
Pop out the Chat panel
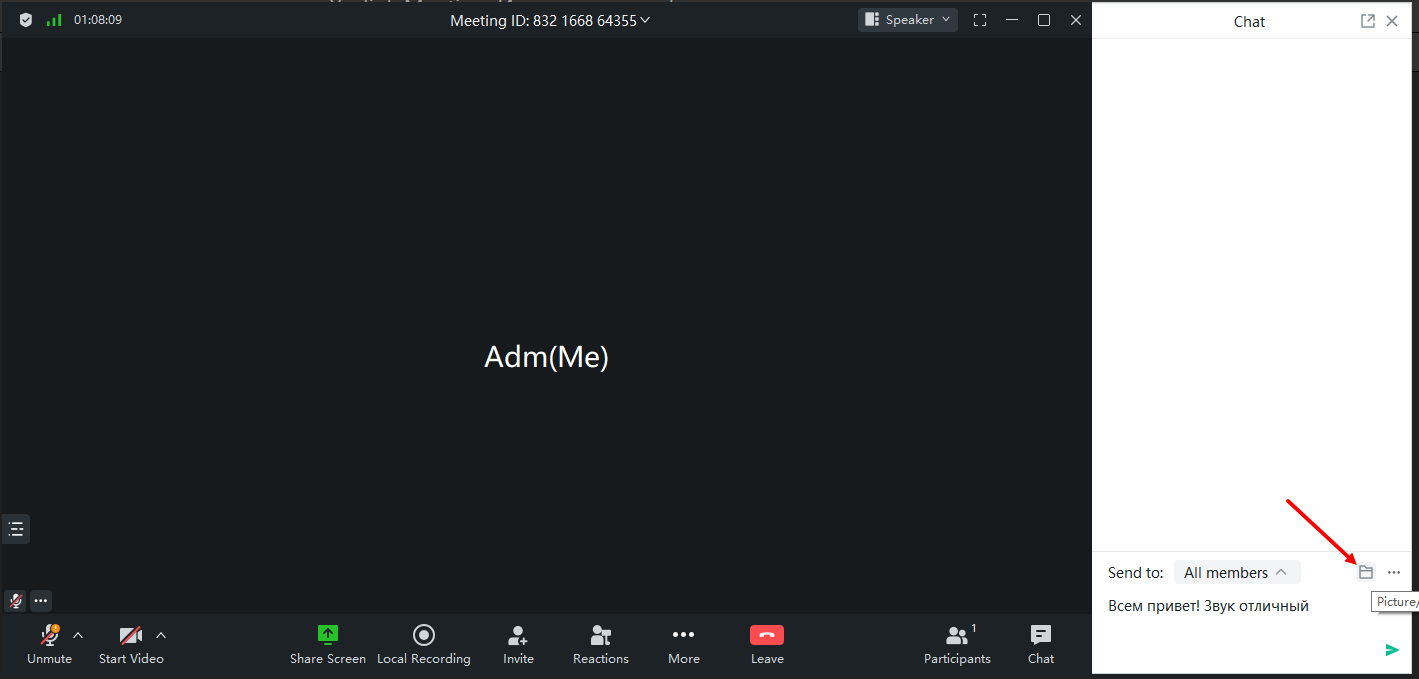1367,21
